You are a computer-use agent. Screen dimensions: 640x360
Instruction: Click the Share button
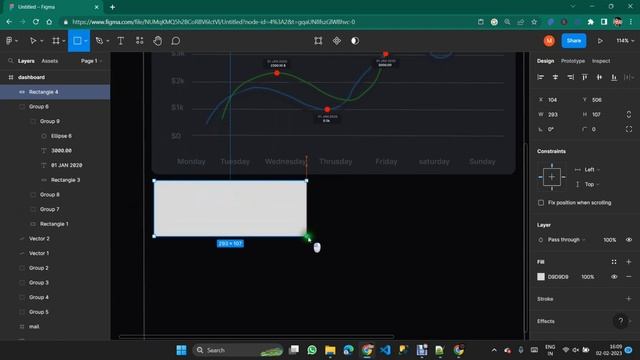point(573,41)
